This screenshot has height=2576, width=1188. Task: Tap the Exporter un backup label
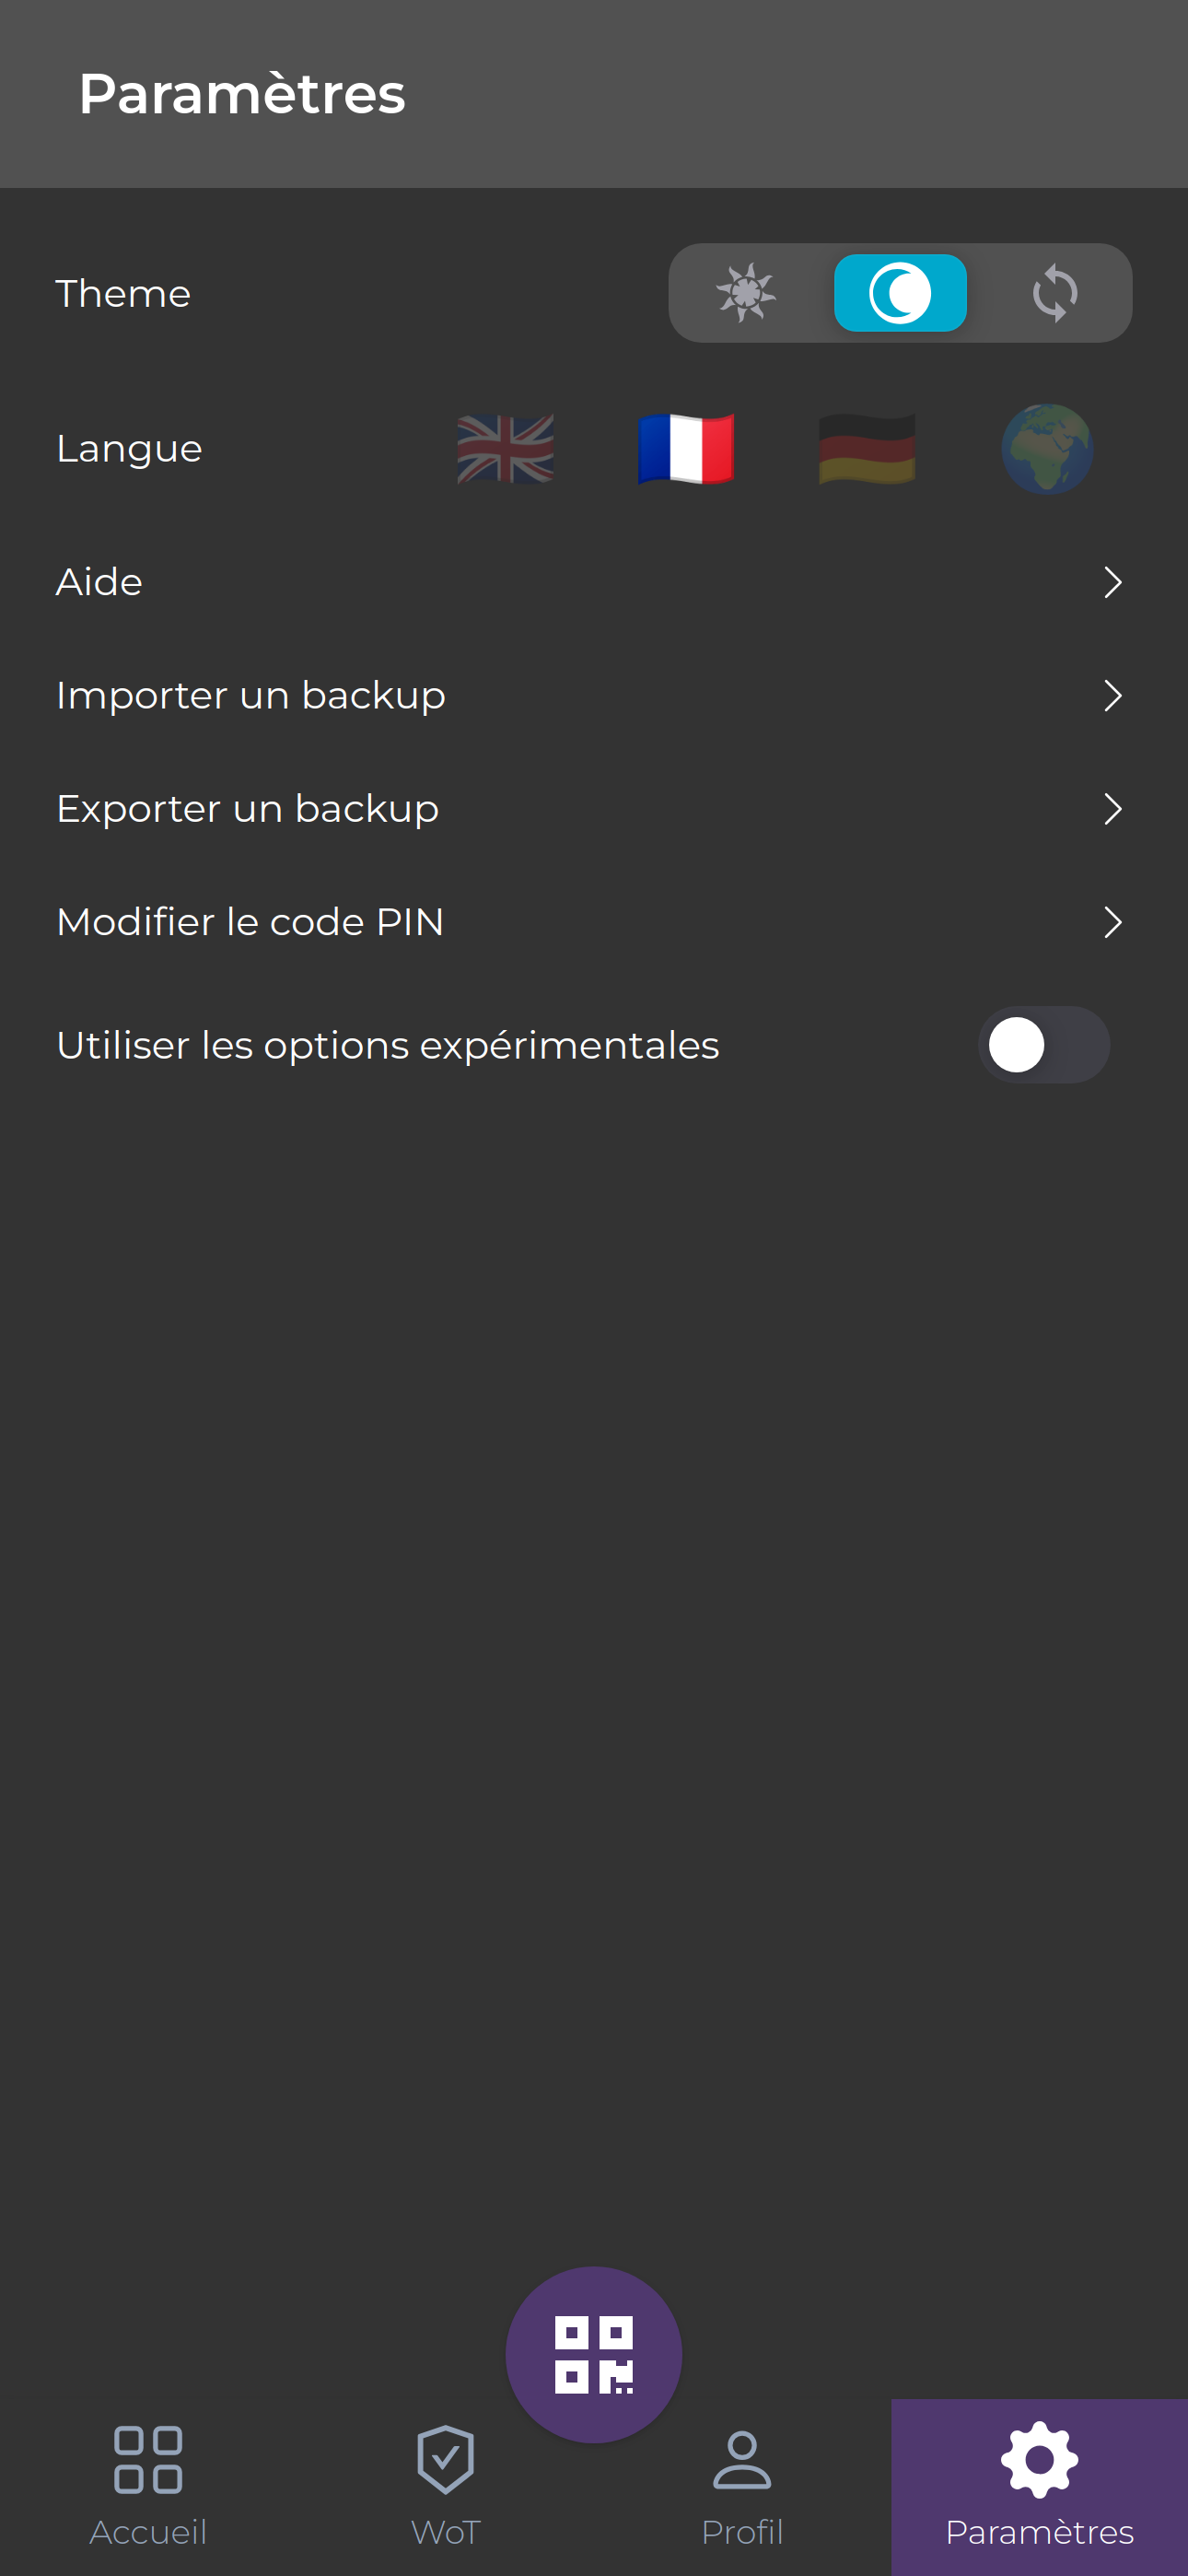click(x=247, y=809)
